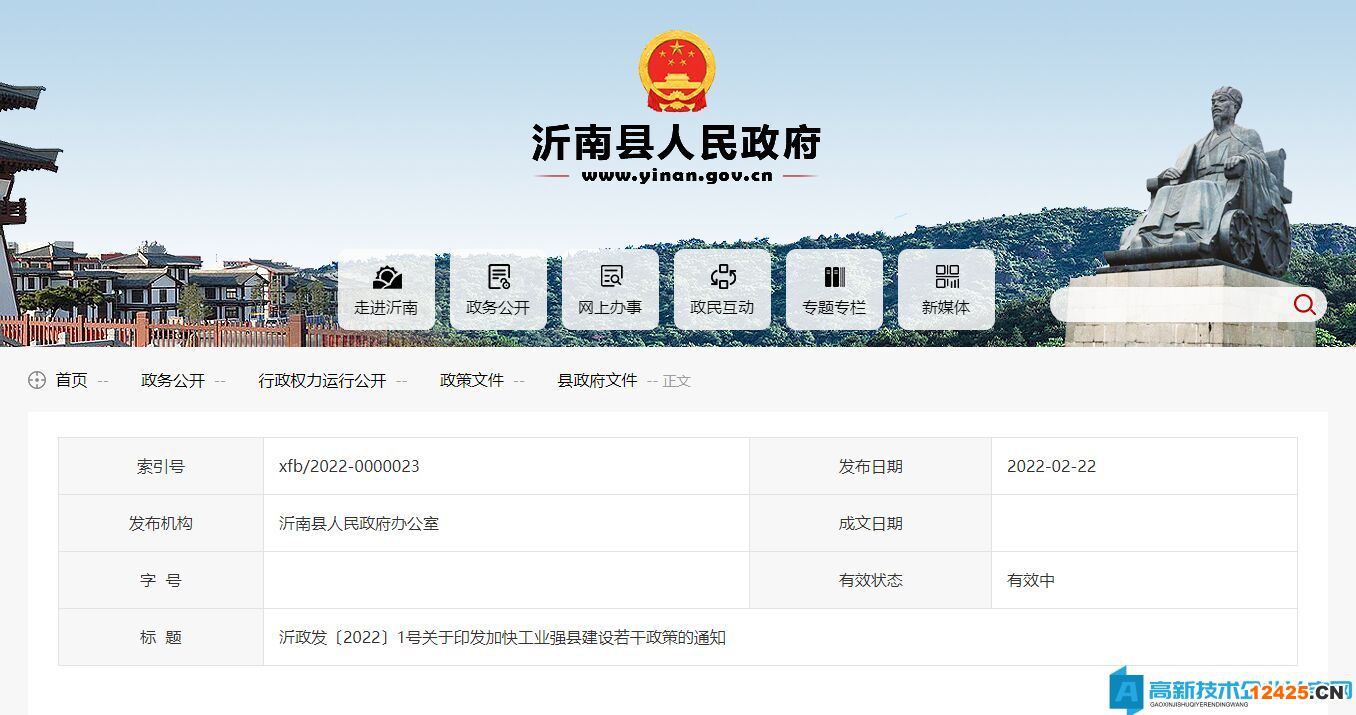Click the 成文日期 label cell

pyautogui.click(x=870, y=523)
